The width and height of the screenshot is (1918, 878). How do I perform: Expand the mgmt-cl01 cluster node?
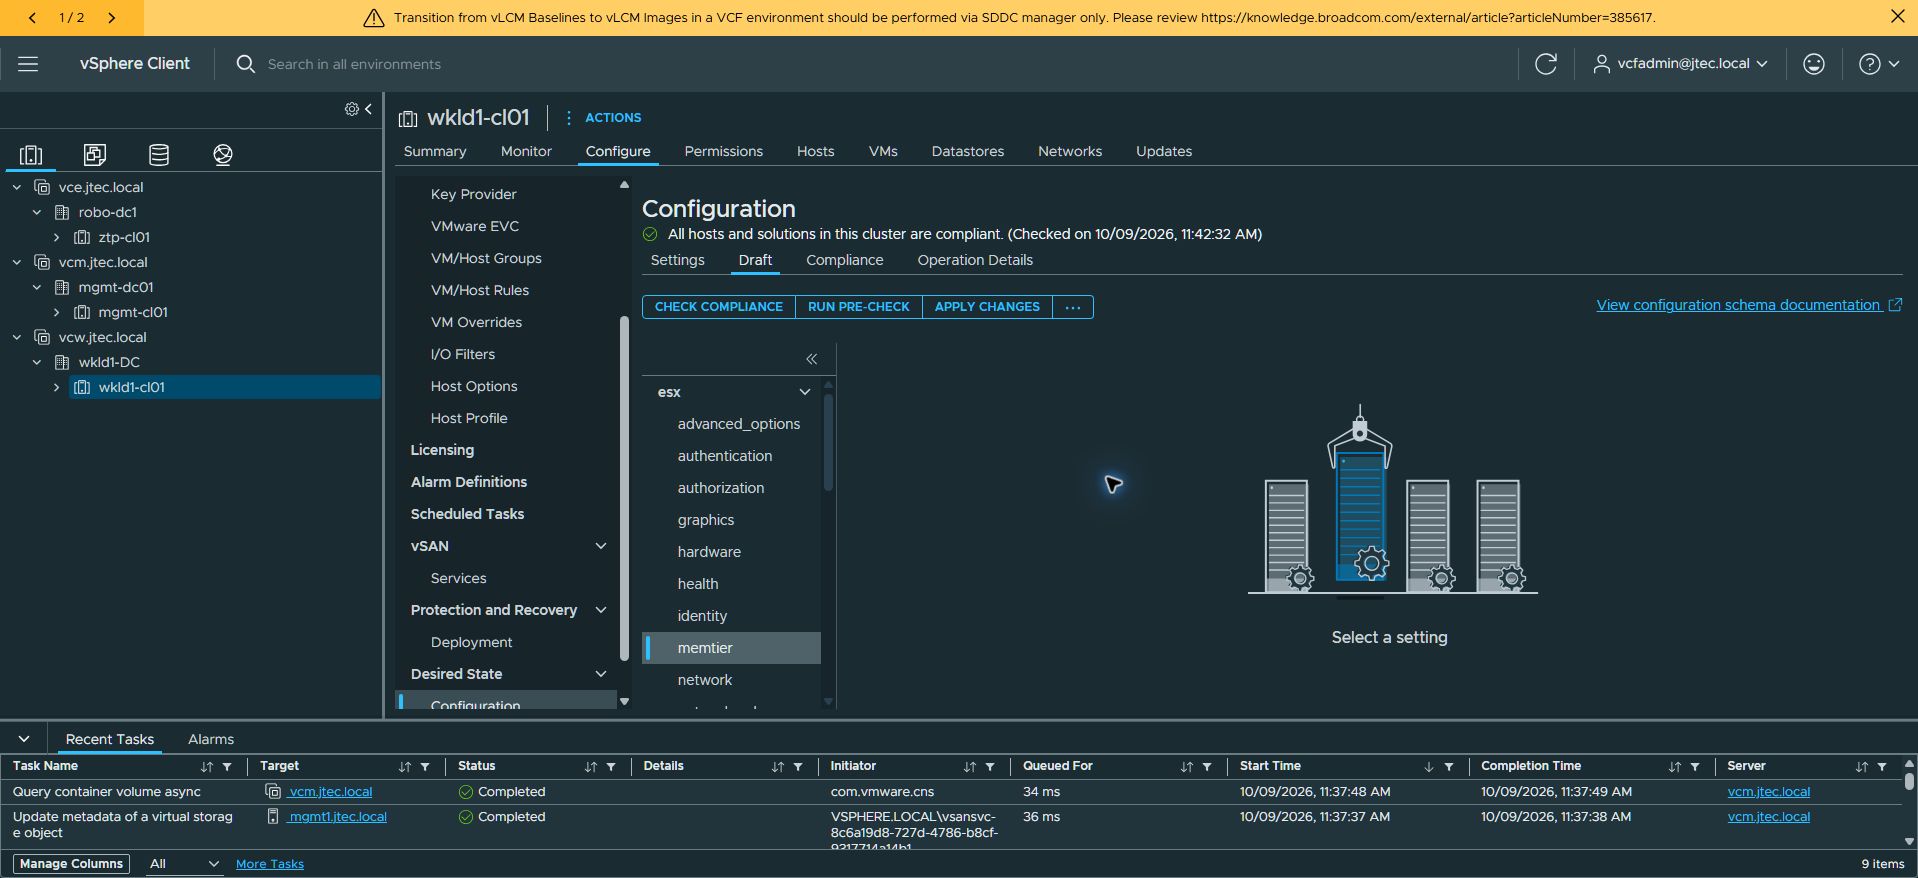pos(57,312)
